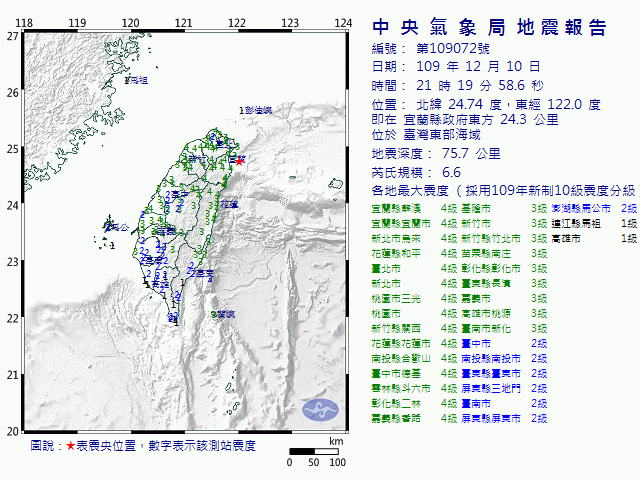The image size is (640, 480).
Task: Select earthquake depth 75.7 公里
Action: pyautogui.click(x=471, y=153)
